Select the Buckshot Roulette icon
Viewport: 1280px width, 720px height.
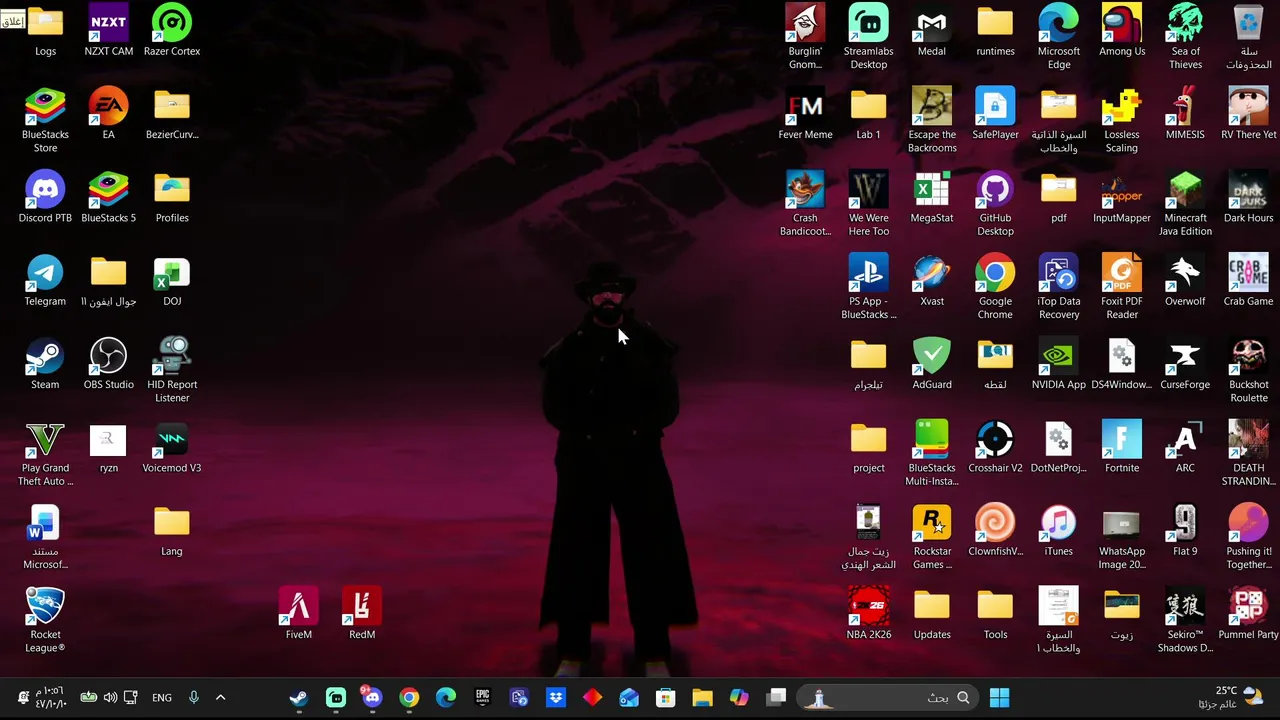1248,371
